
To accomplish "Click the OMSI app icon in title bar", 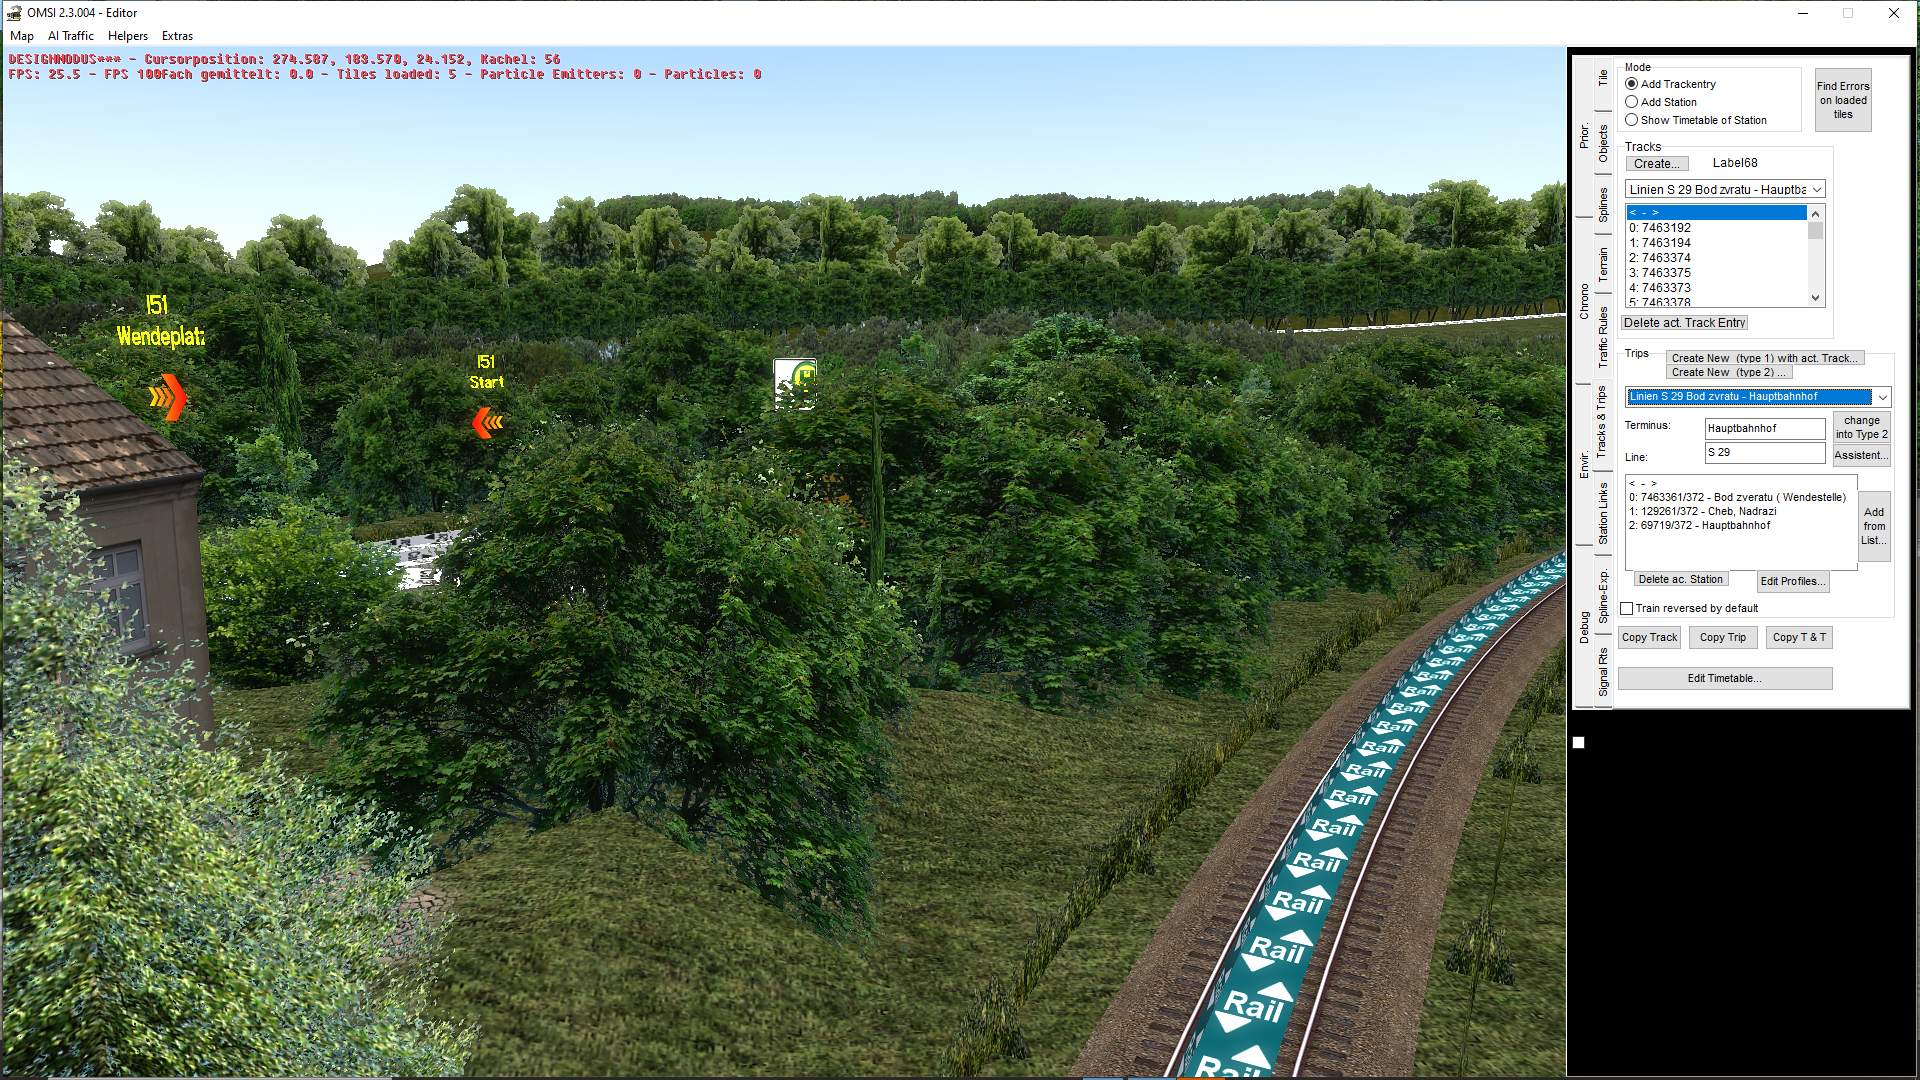I will tap(14, 13).
